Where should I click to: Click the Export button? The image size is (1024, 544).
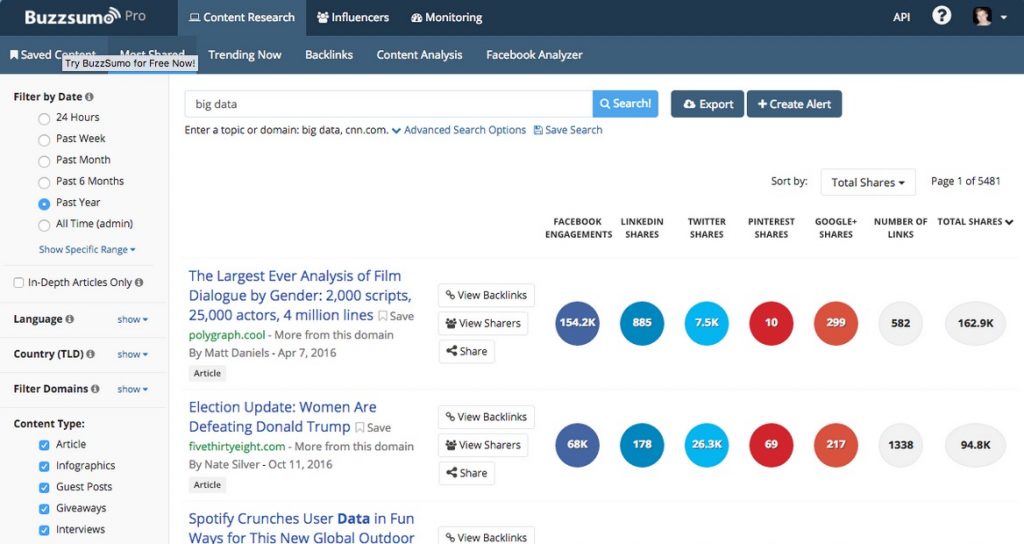pos(706,104)
